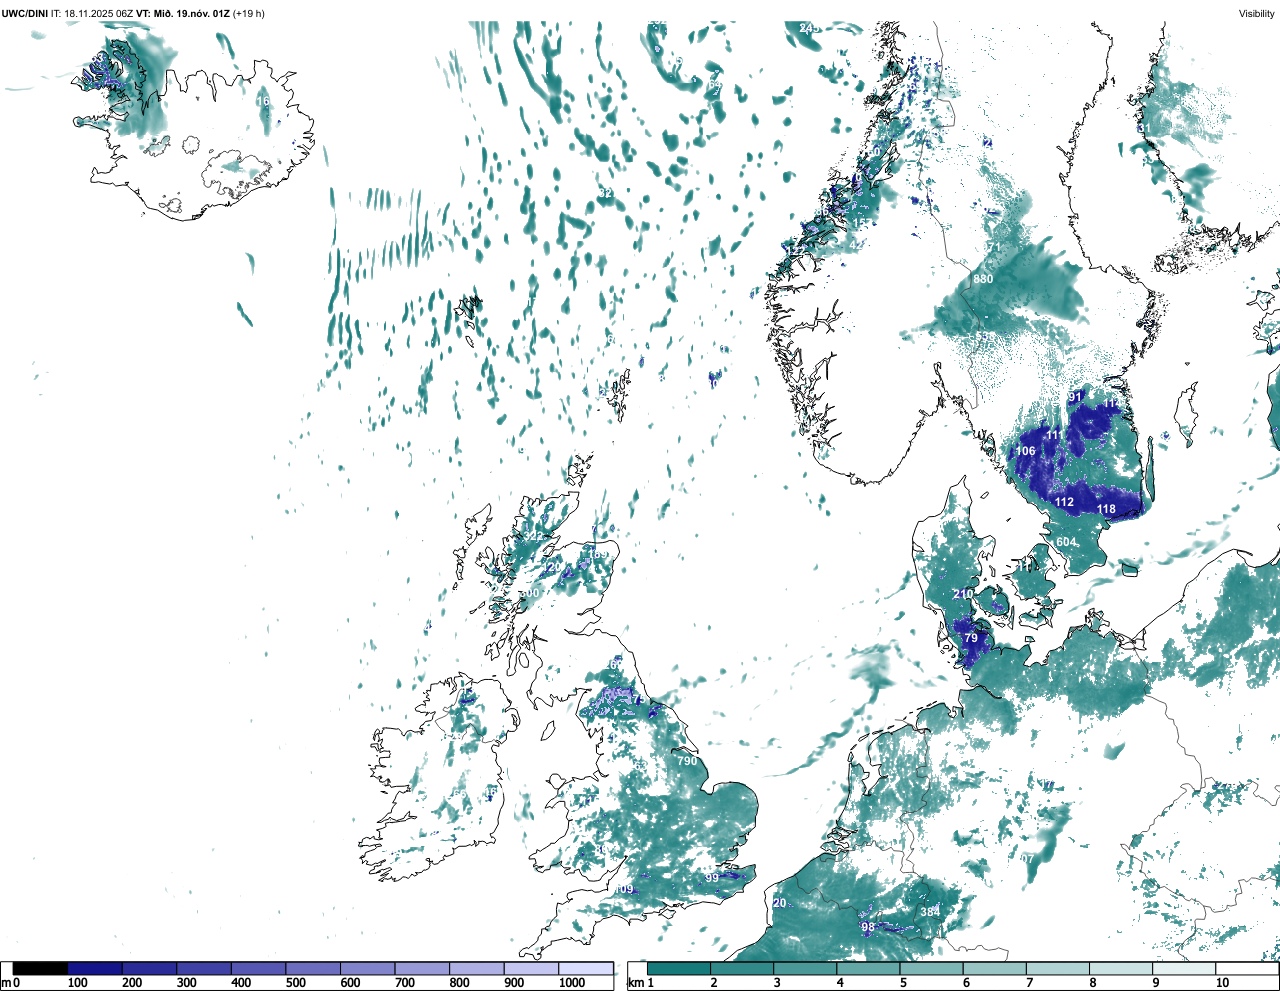Pick the 100–200 m dark navy legend swatch
The width and height of the screenshot is (1280, 991).
click(95, 969)
